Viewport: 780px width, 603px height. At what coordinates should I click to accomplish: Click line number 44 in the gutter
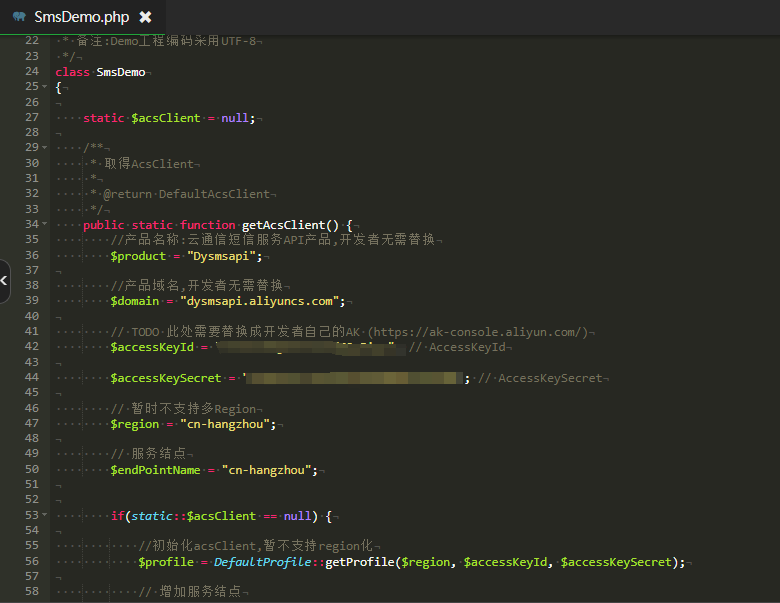click(x=31, y=378)
